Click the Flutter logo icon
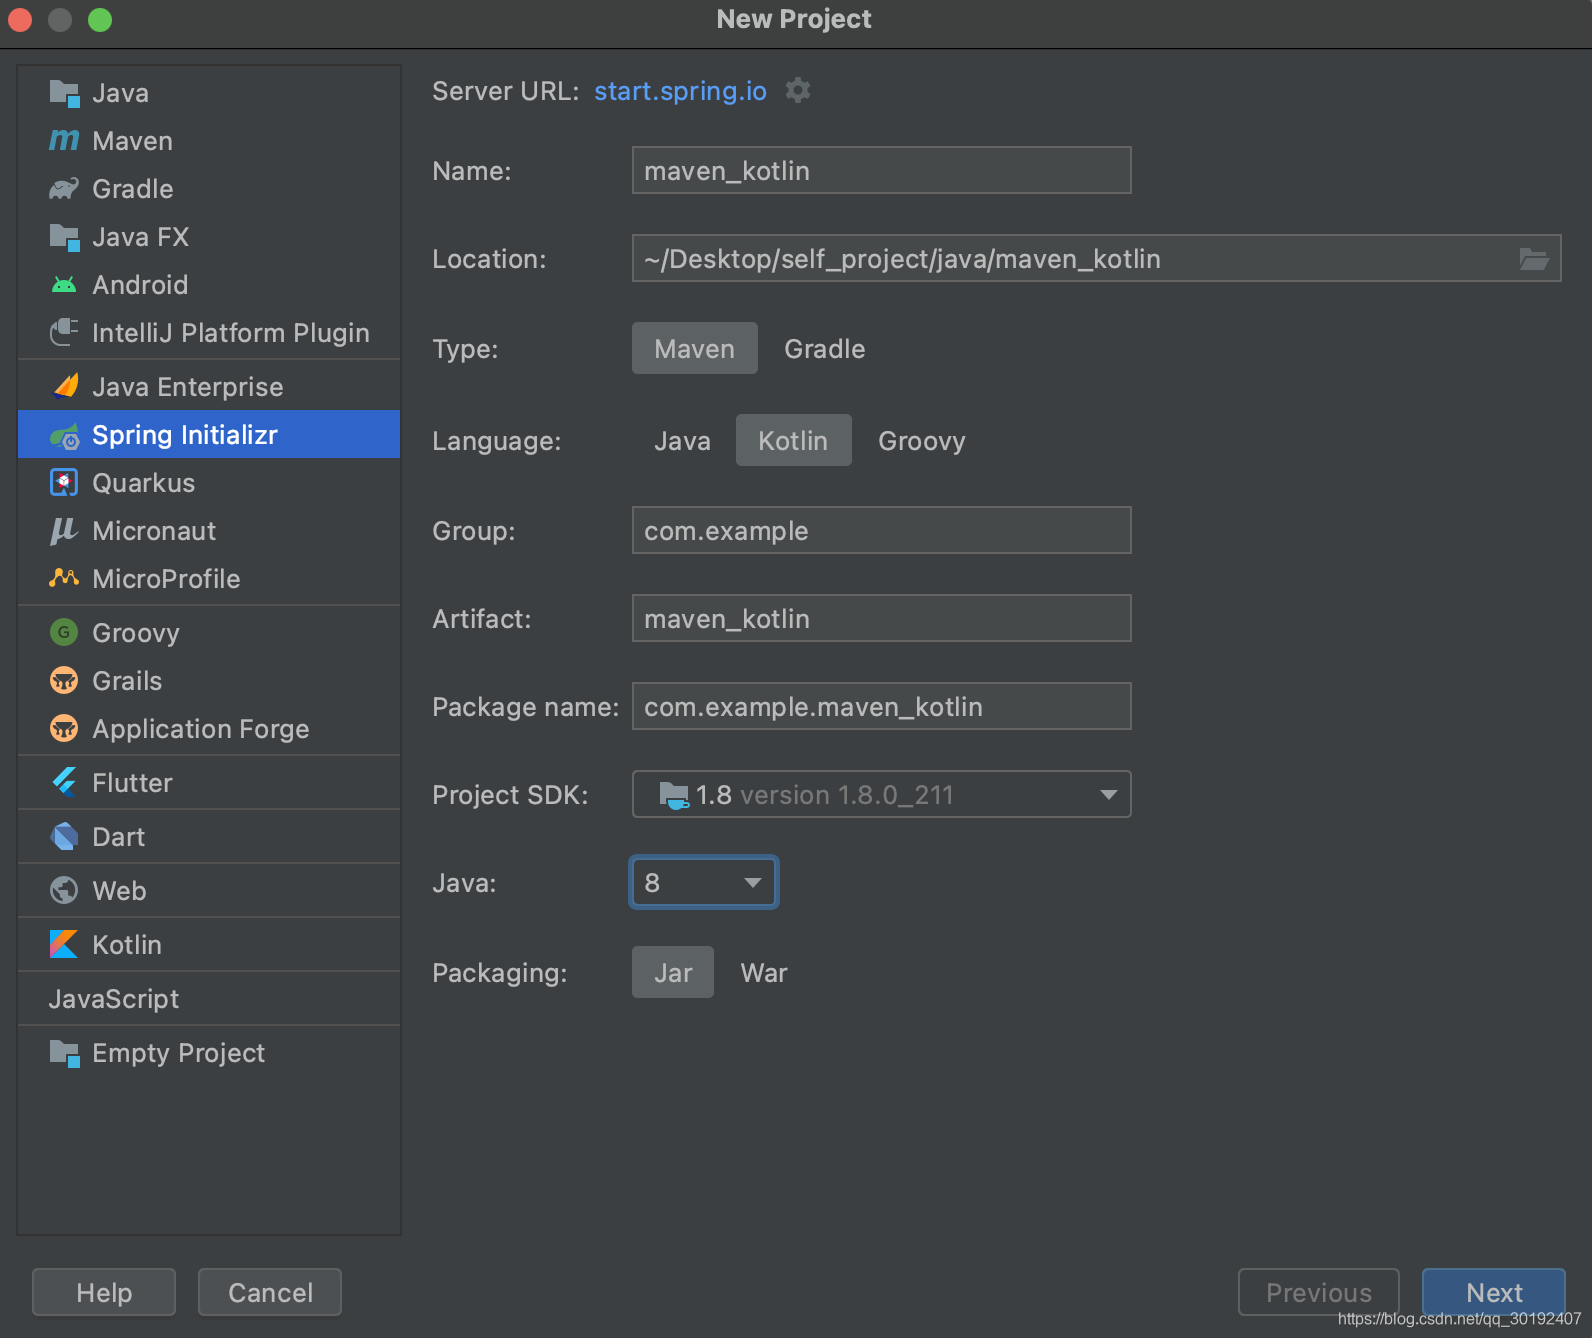1592x1338 pixels. (64, 782)
